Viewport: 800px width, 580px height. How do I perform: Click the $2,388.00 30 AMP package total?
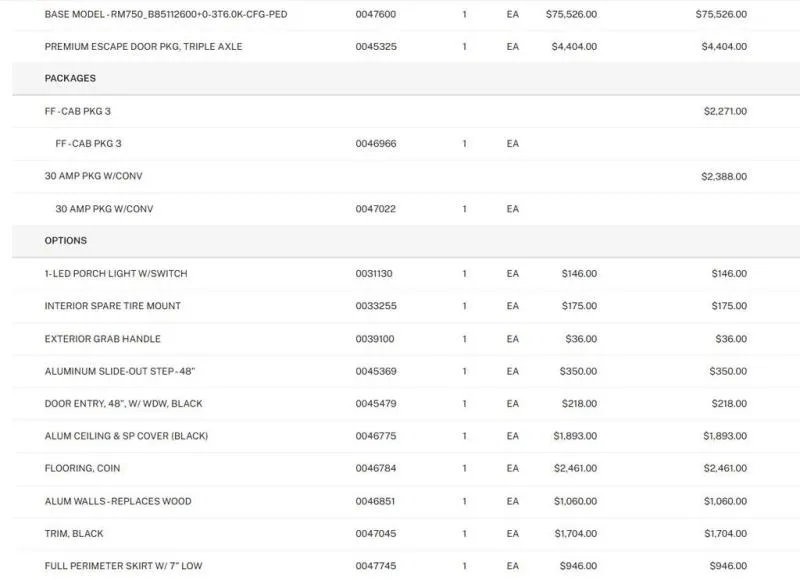722,176
